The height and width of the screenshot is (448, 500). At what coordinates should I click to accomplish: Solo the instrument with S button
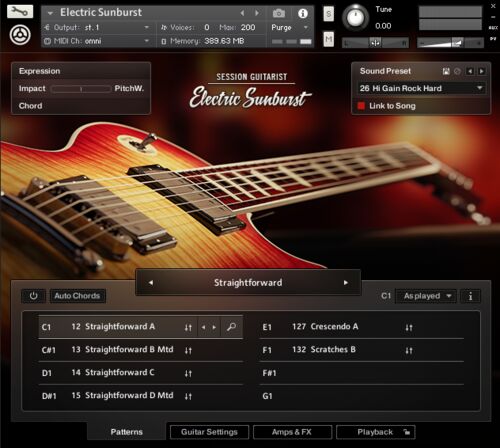pyautogui.click(x=329, y=14)
